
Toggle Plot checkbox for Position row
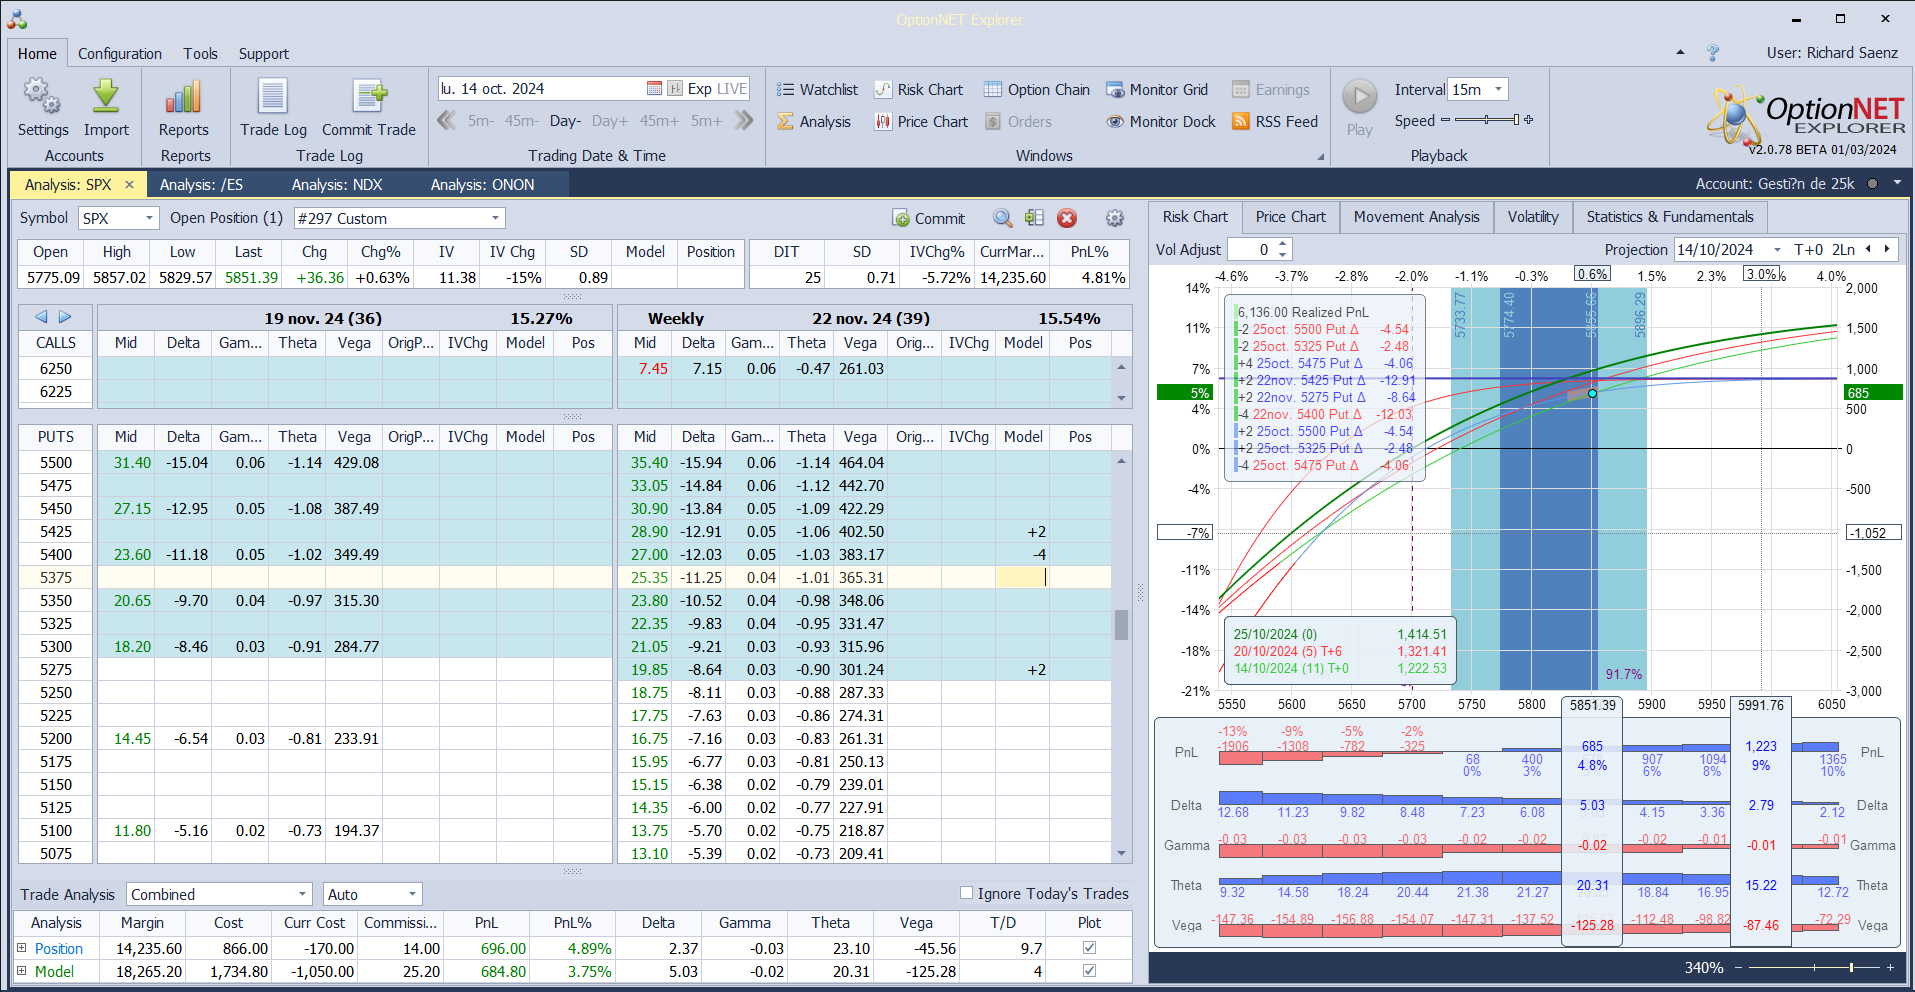(x=1089, y=948)
